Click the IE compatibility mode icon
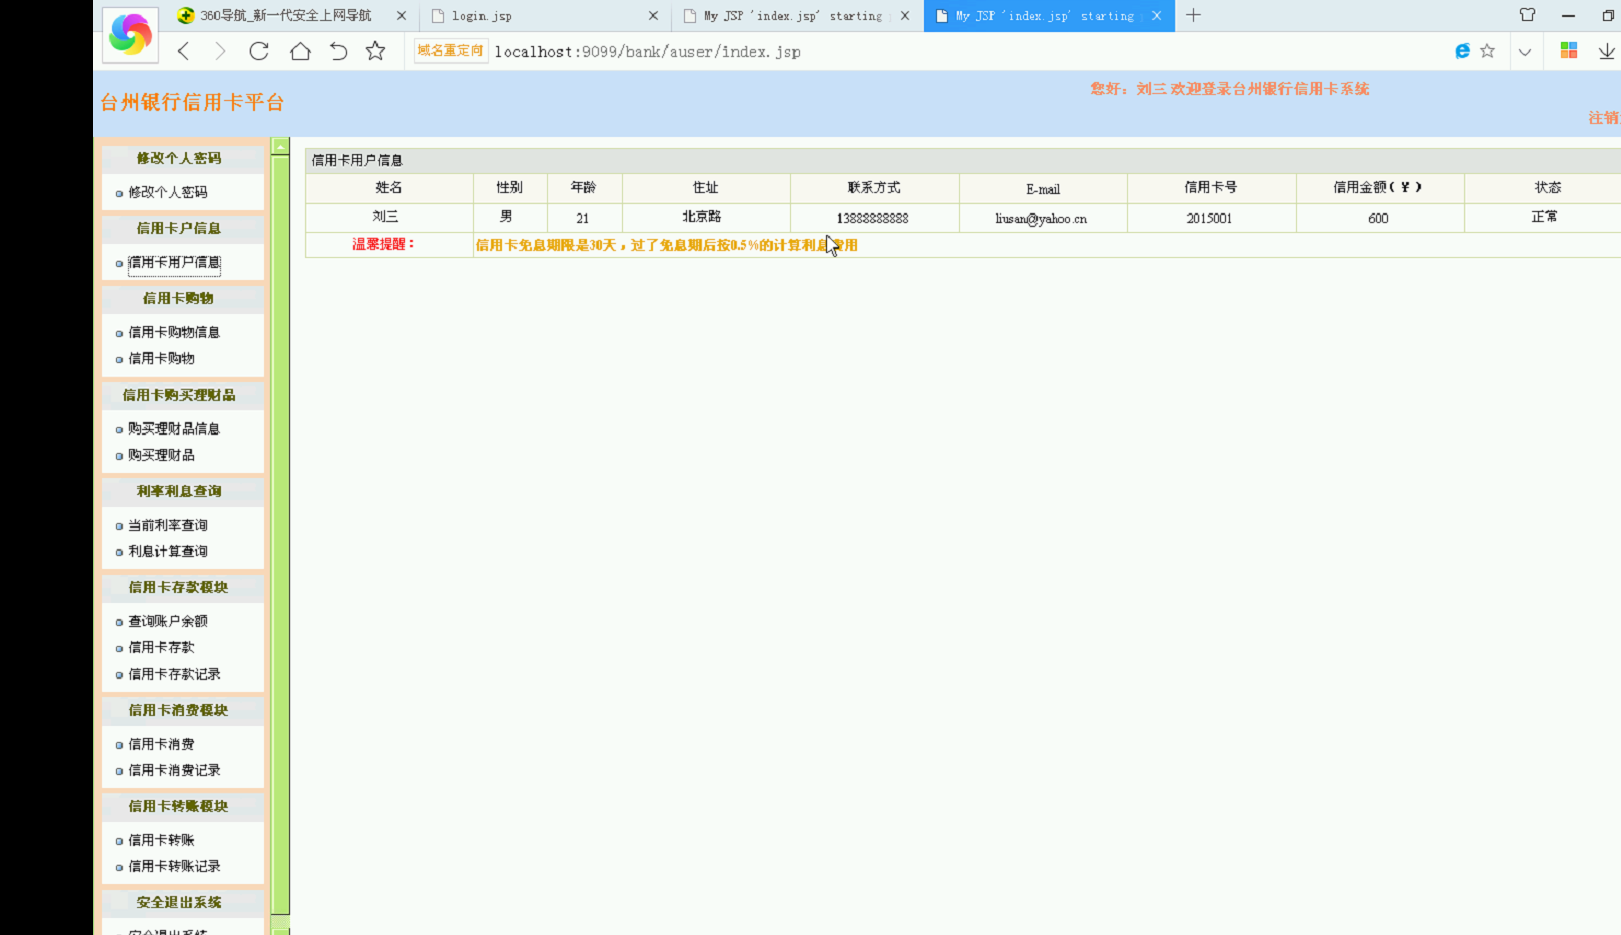The image size is (1621, 935). coord(1462,51)
